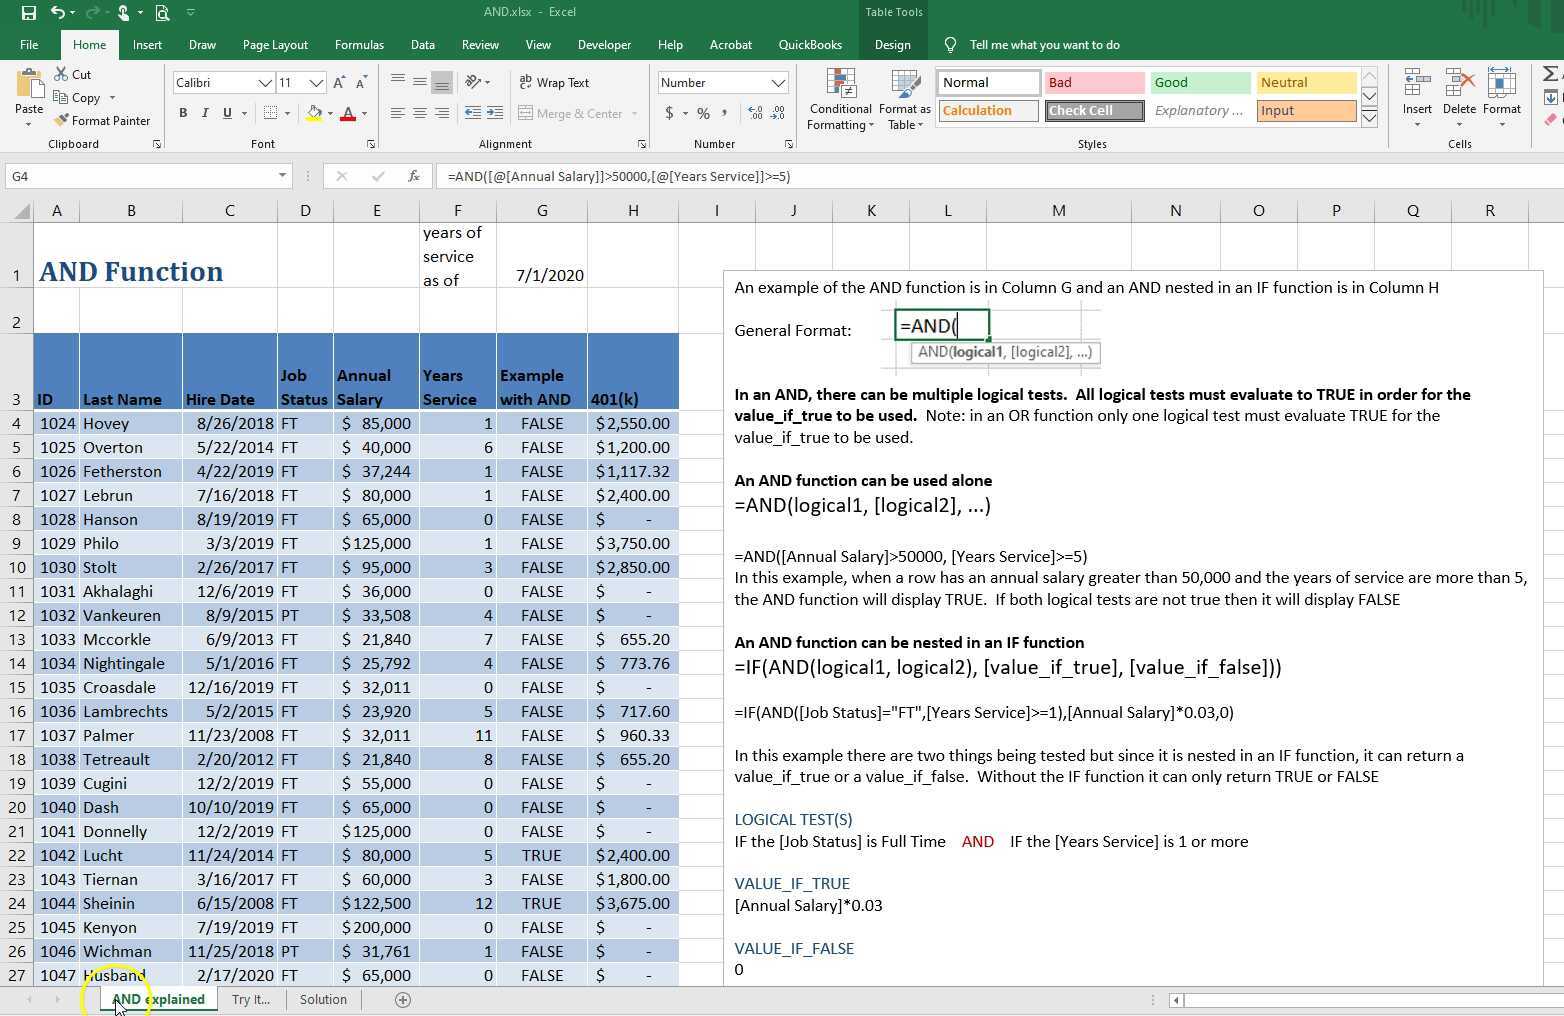Toggle Italic formatting
Viewport: 1564px width, 1016px height.
(205, 114)
